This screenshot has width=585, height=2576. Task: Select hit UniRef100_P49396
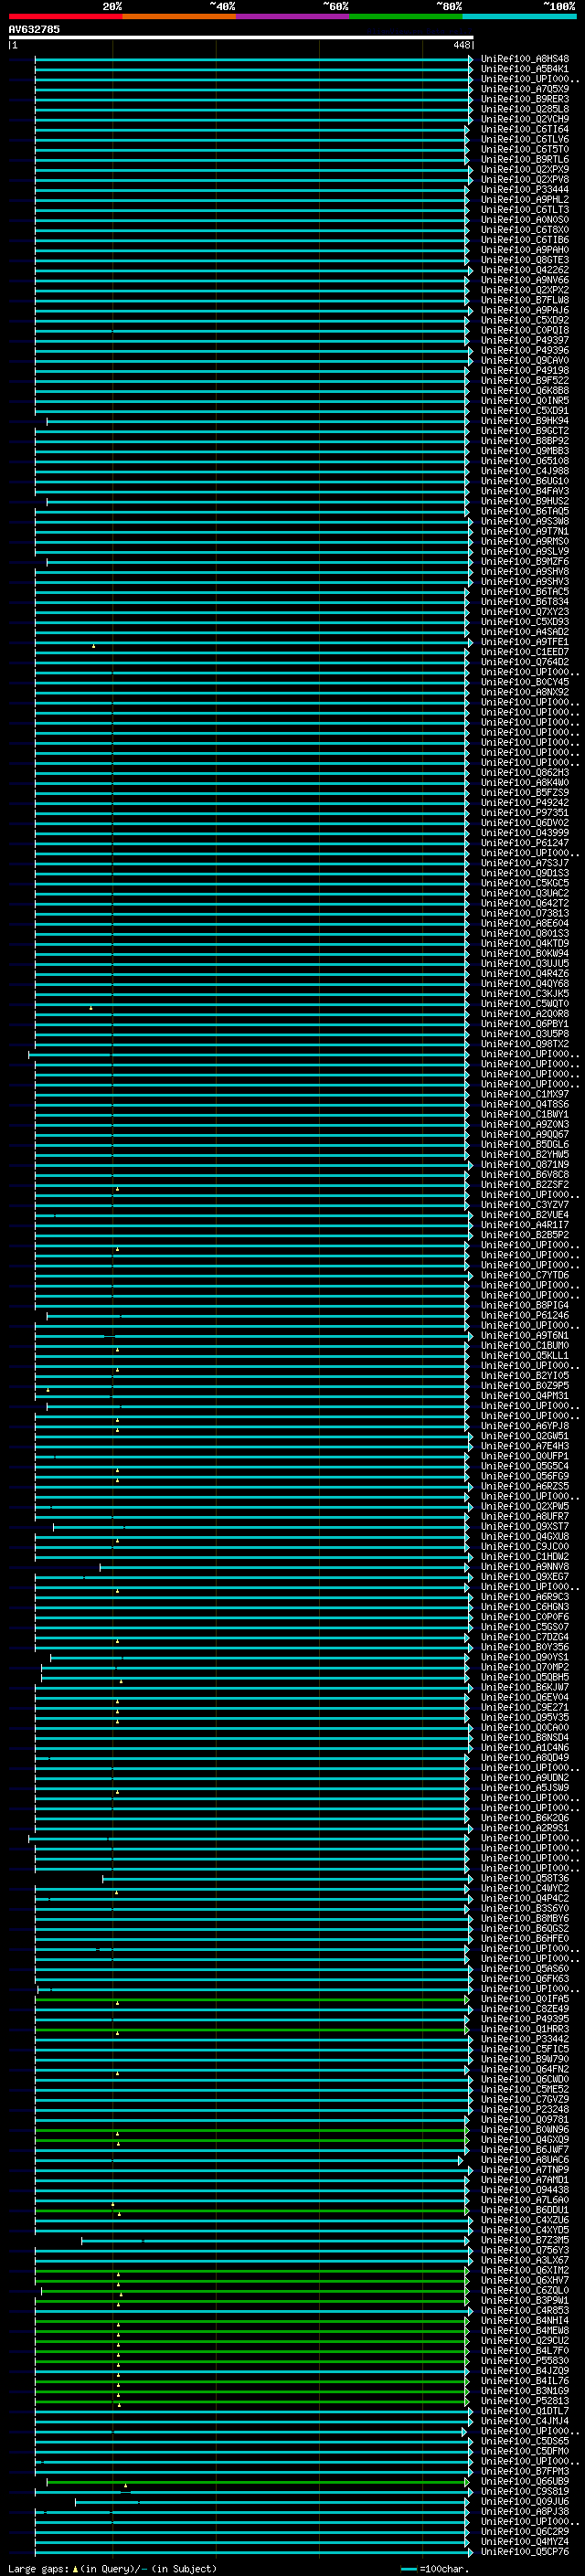click(525, 350)
